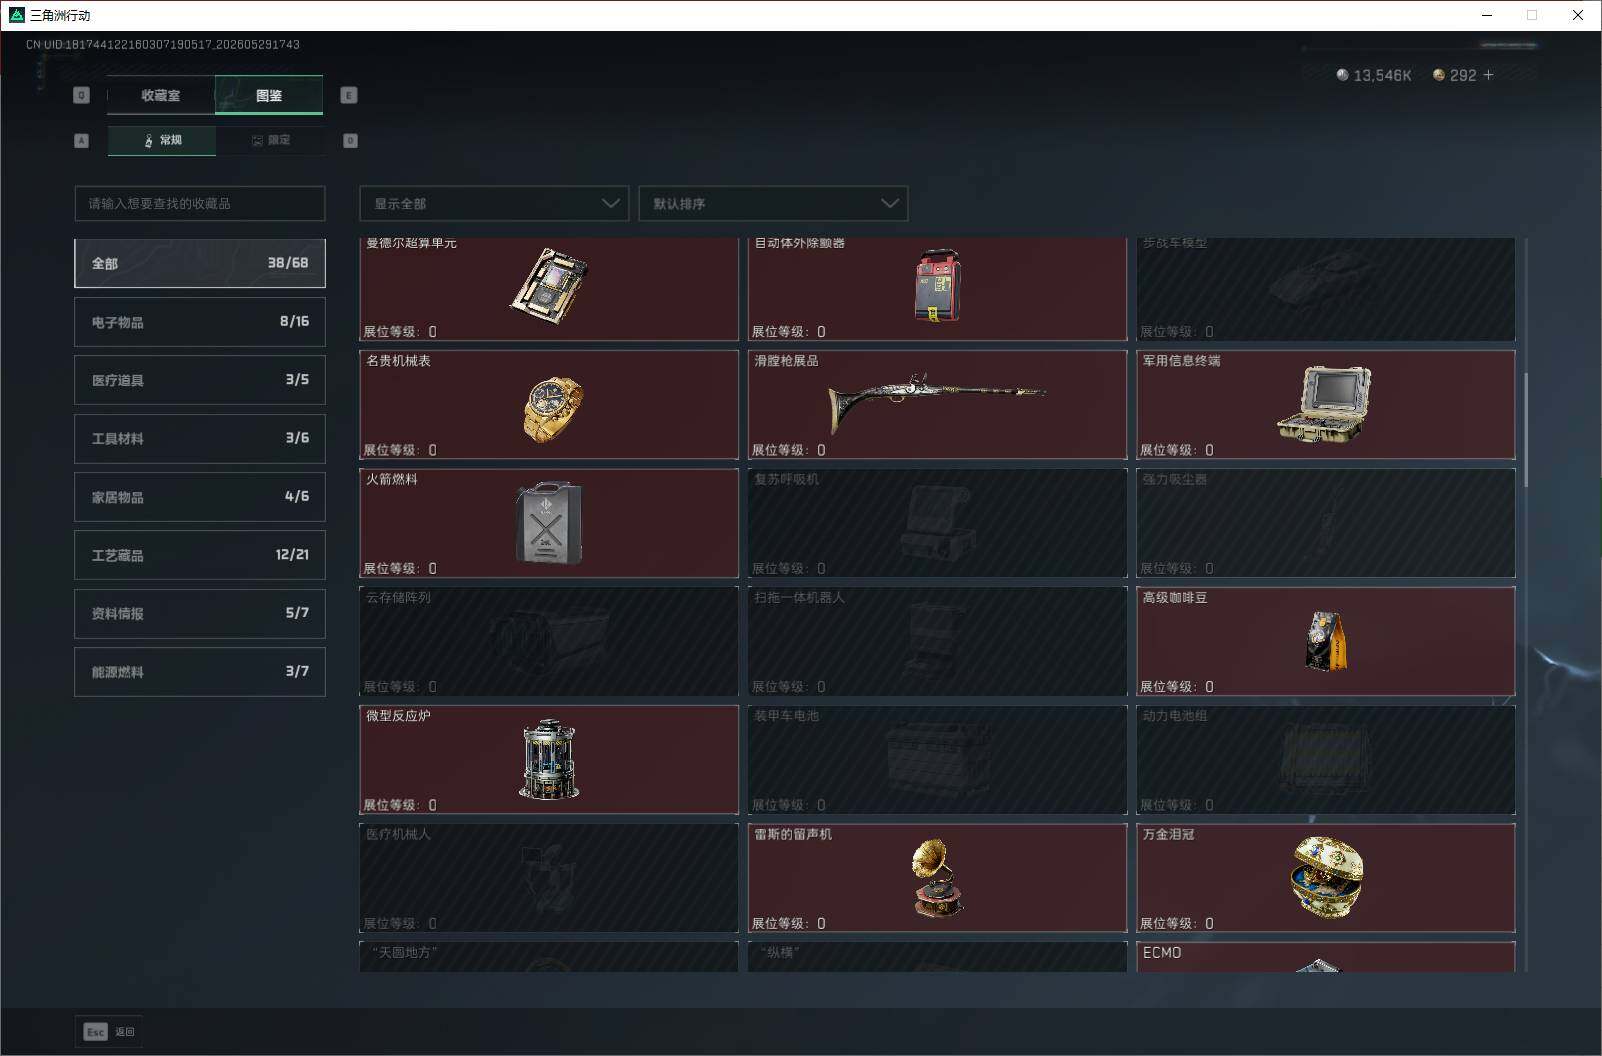This screenshot has height=1056, width=1602.
Task: Select the locked "纵横" card
Action: point(937,957)
